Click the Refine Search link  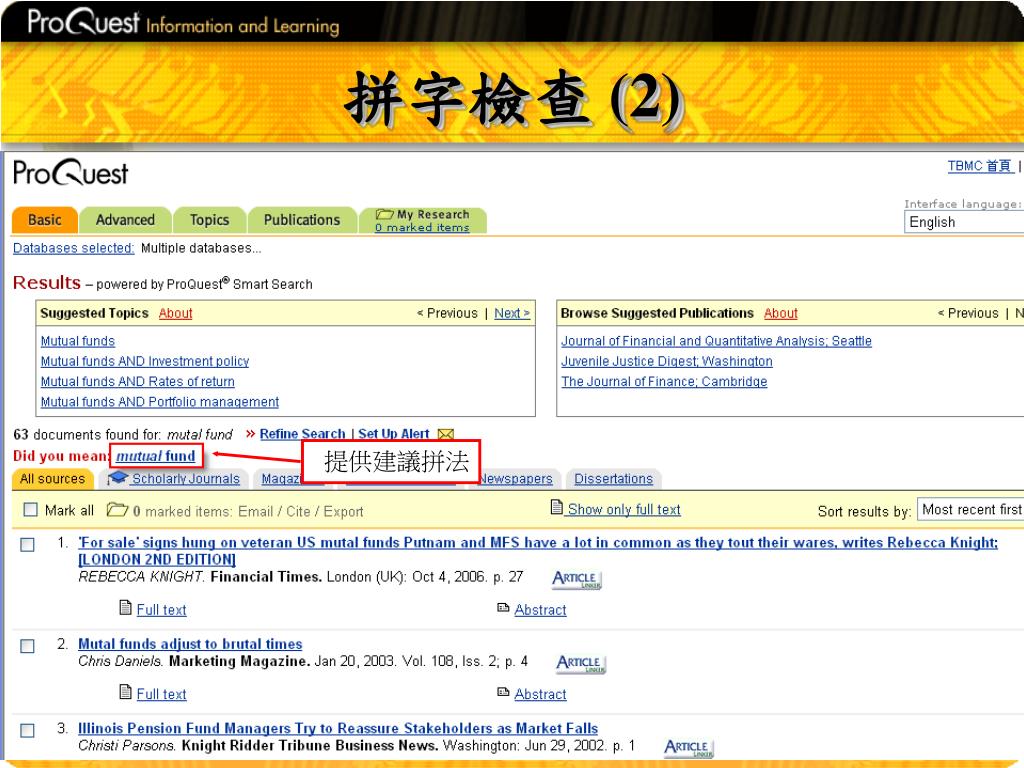(x=302, y=434)
